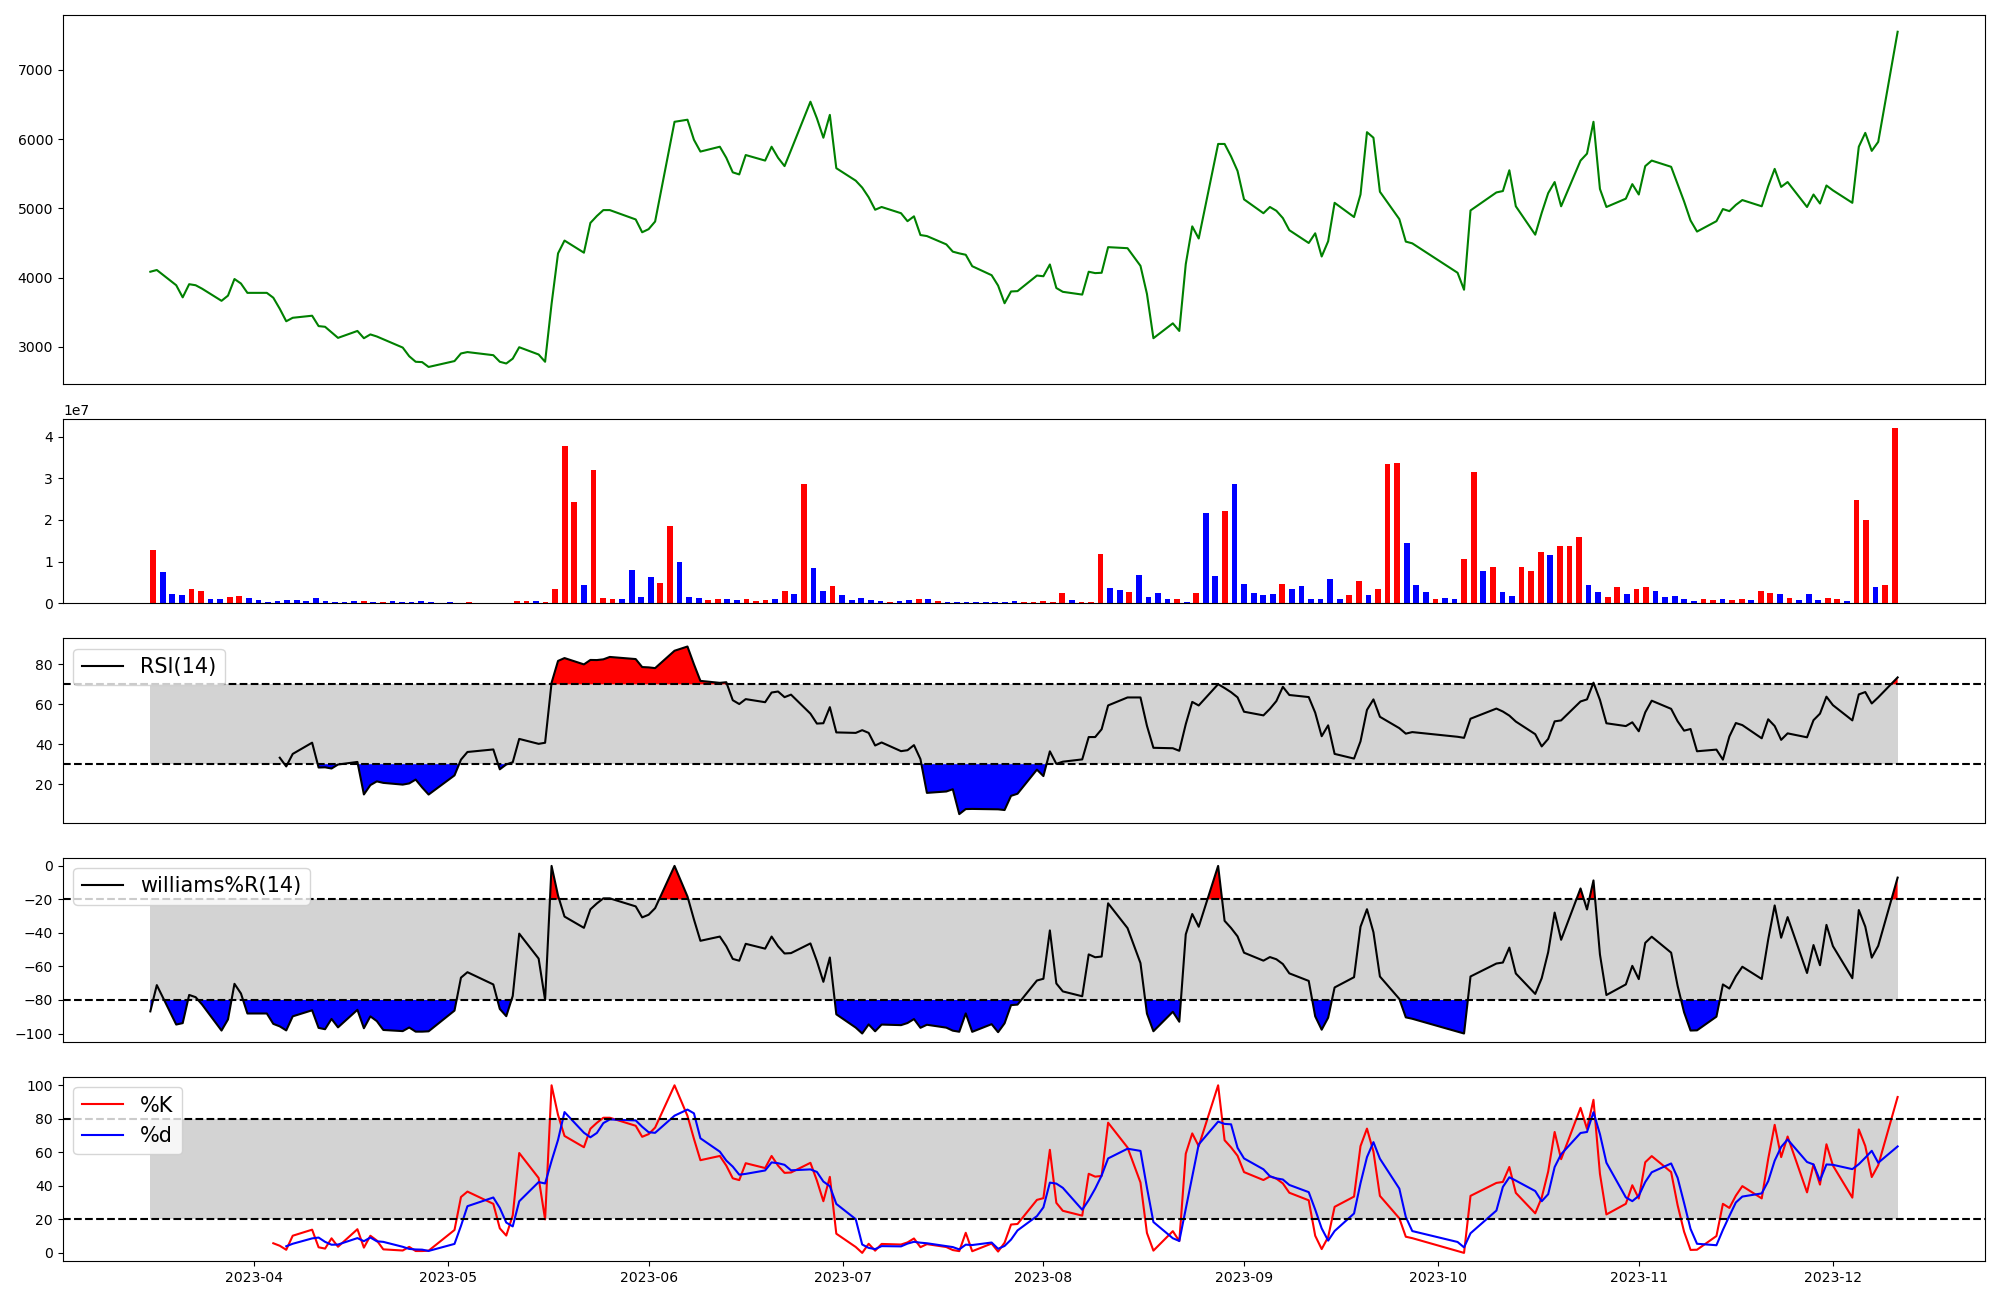This screenshot has width=2000, height=1300.
Task: Click the large blue oversold RSI area in July
Action: [980, 785]
